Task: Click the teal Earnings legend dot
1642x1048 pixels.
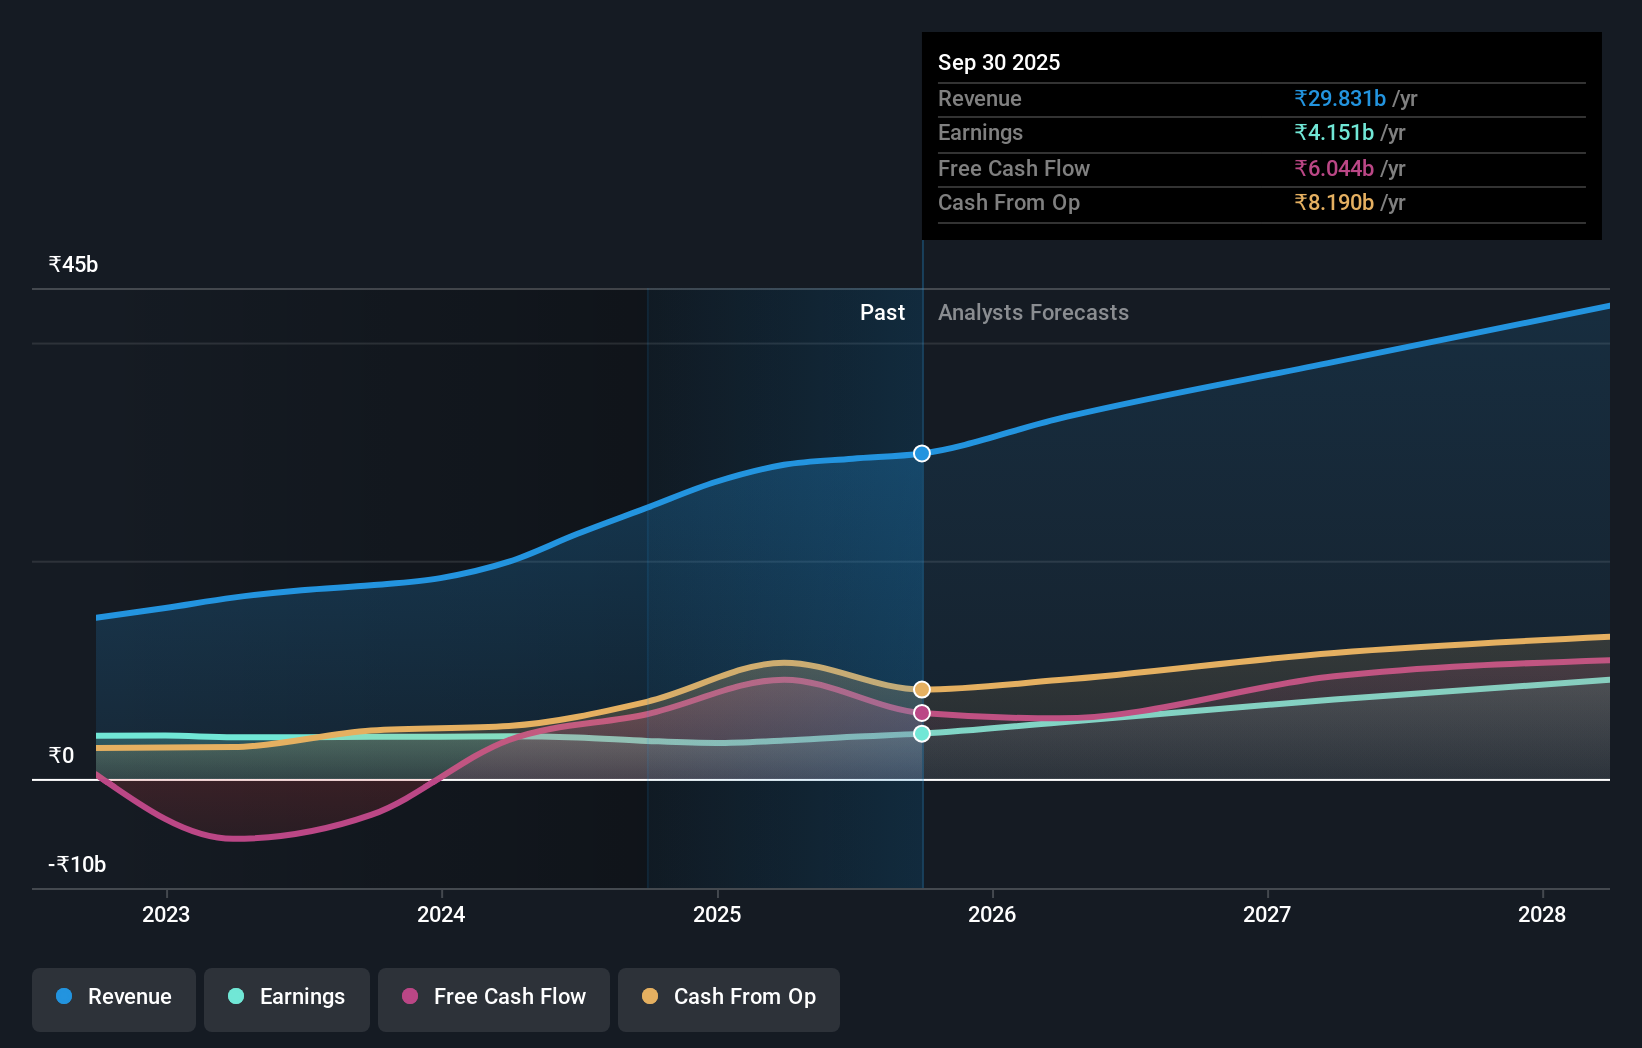Action: point(235,996)
